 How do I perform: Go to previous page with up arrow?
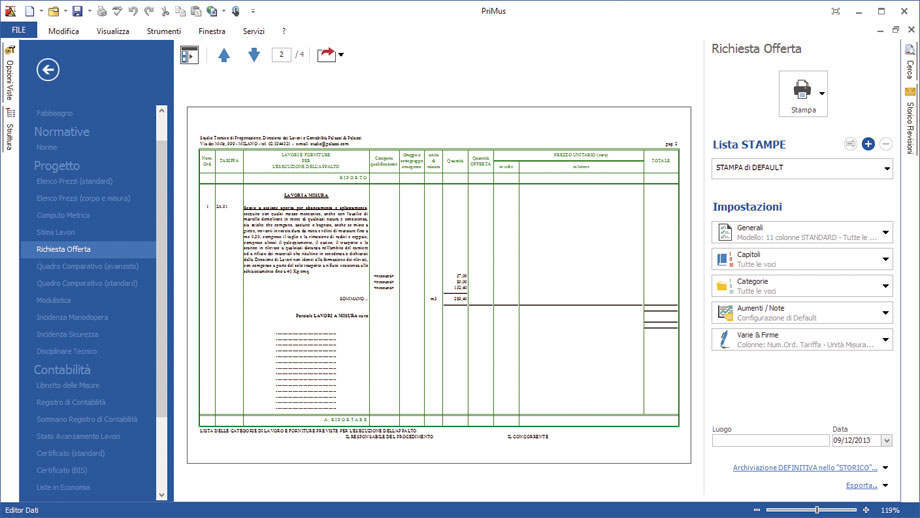pyautogui.click(x=224, y=55)
